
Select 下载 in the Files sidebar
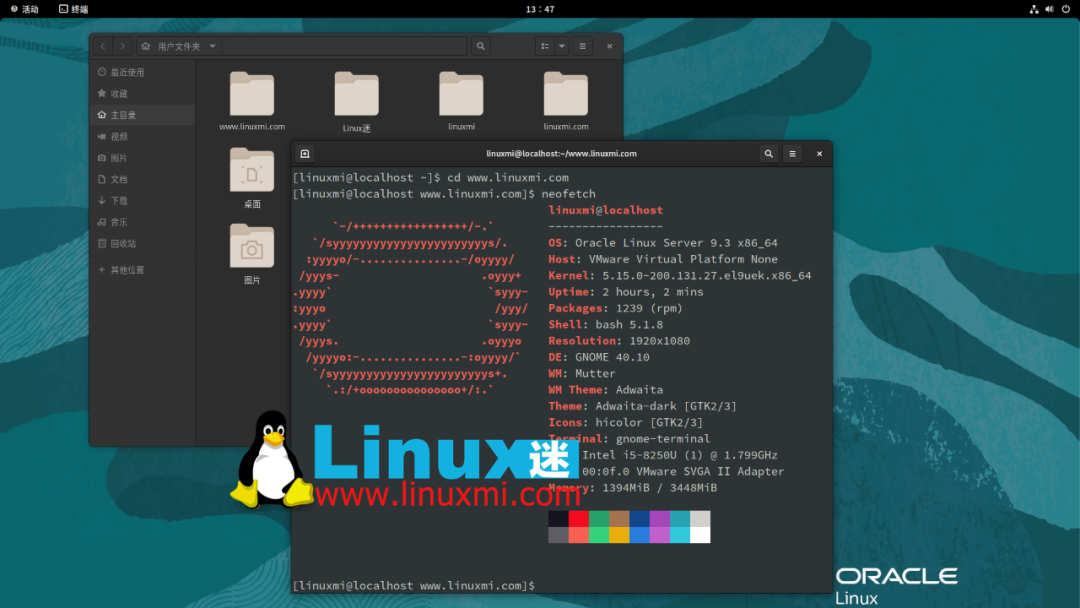click(x=143, y=200)
